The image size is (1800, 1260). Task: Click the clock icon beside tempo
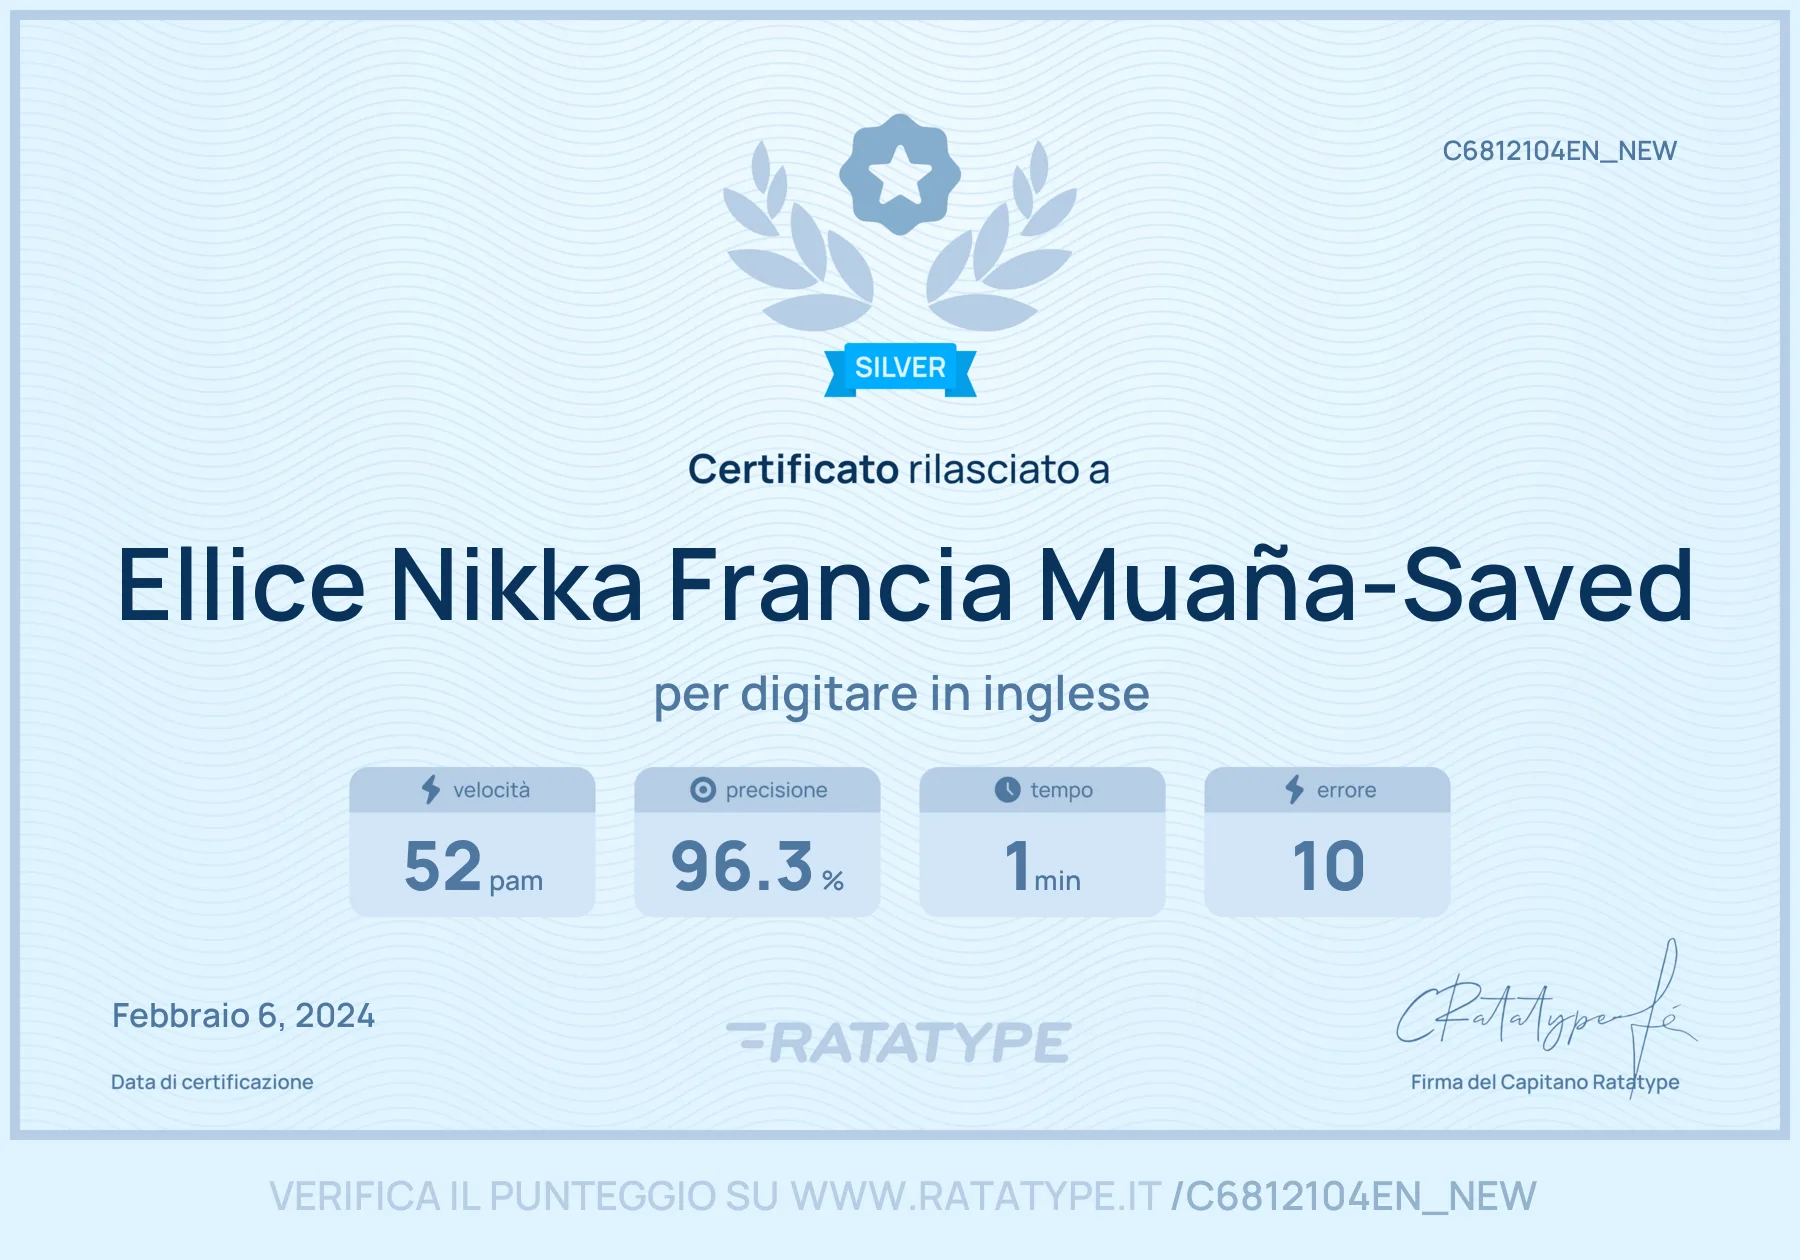coord(1007,790)
